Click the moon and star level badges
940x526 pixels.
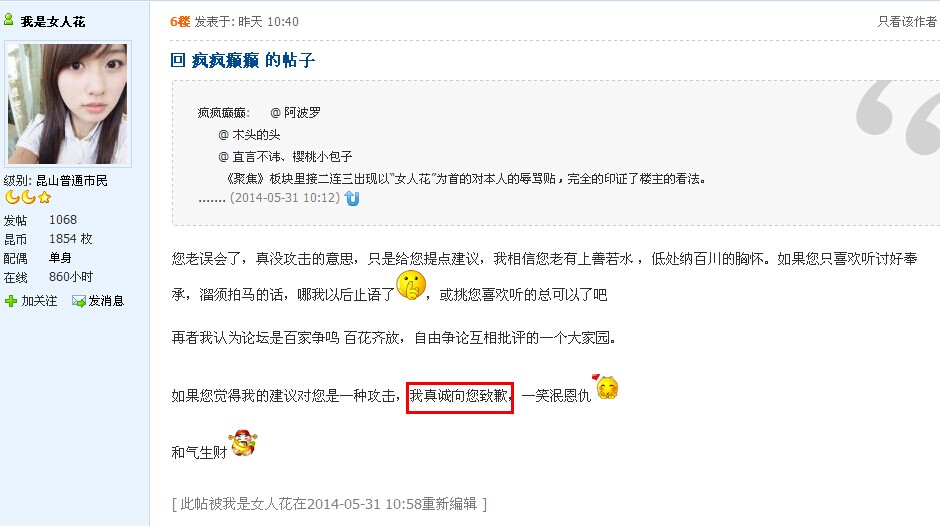point(28,197)
